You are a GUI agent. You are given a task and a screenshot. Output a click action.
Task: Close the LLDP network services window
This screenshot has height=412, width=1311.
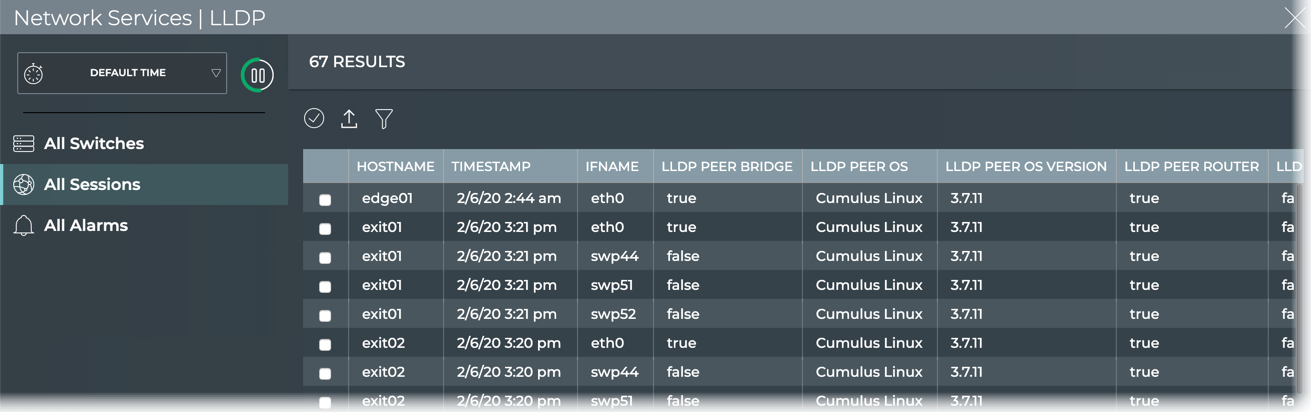point(1294,18)
